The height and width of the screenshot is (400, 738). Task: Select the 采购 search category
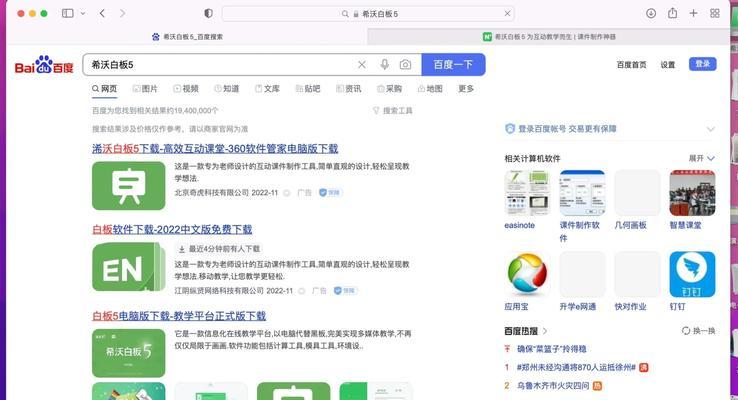389,88
